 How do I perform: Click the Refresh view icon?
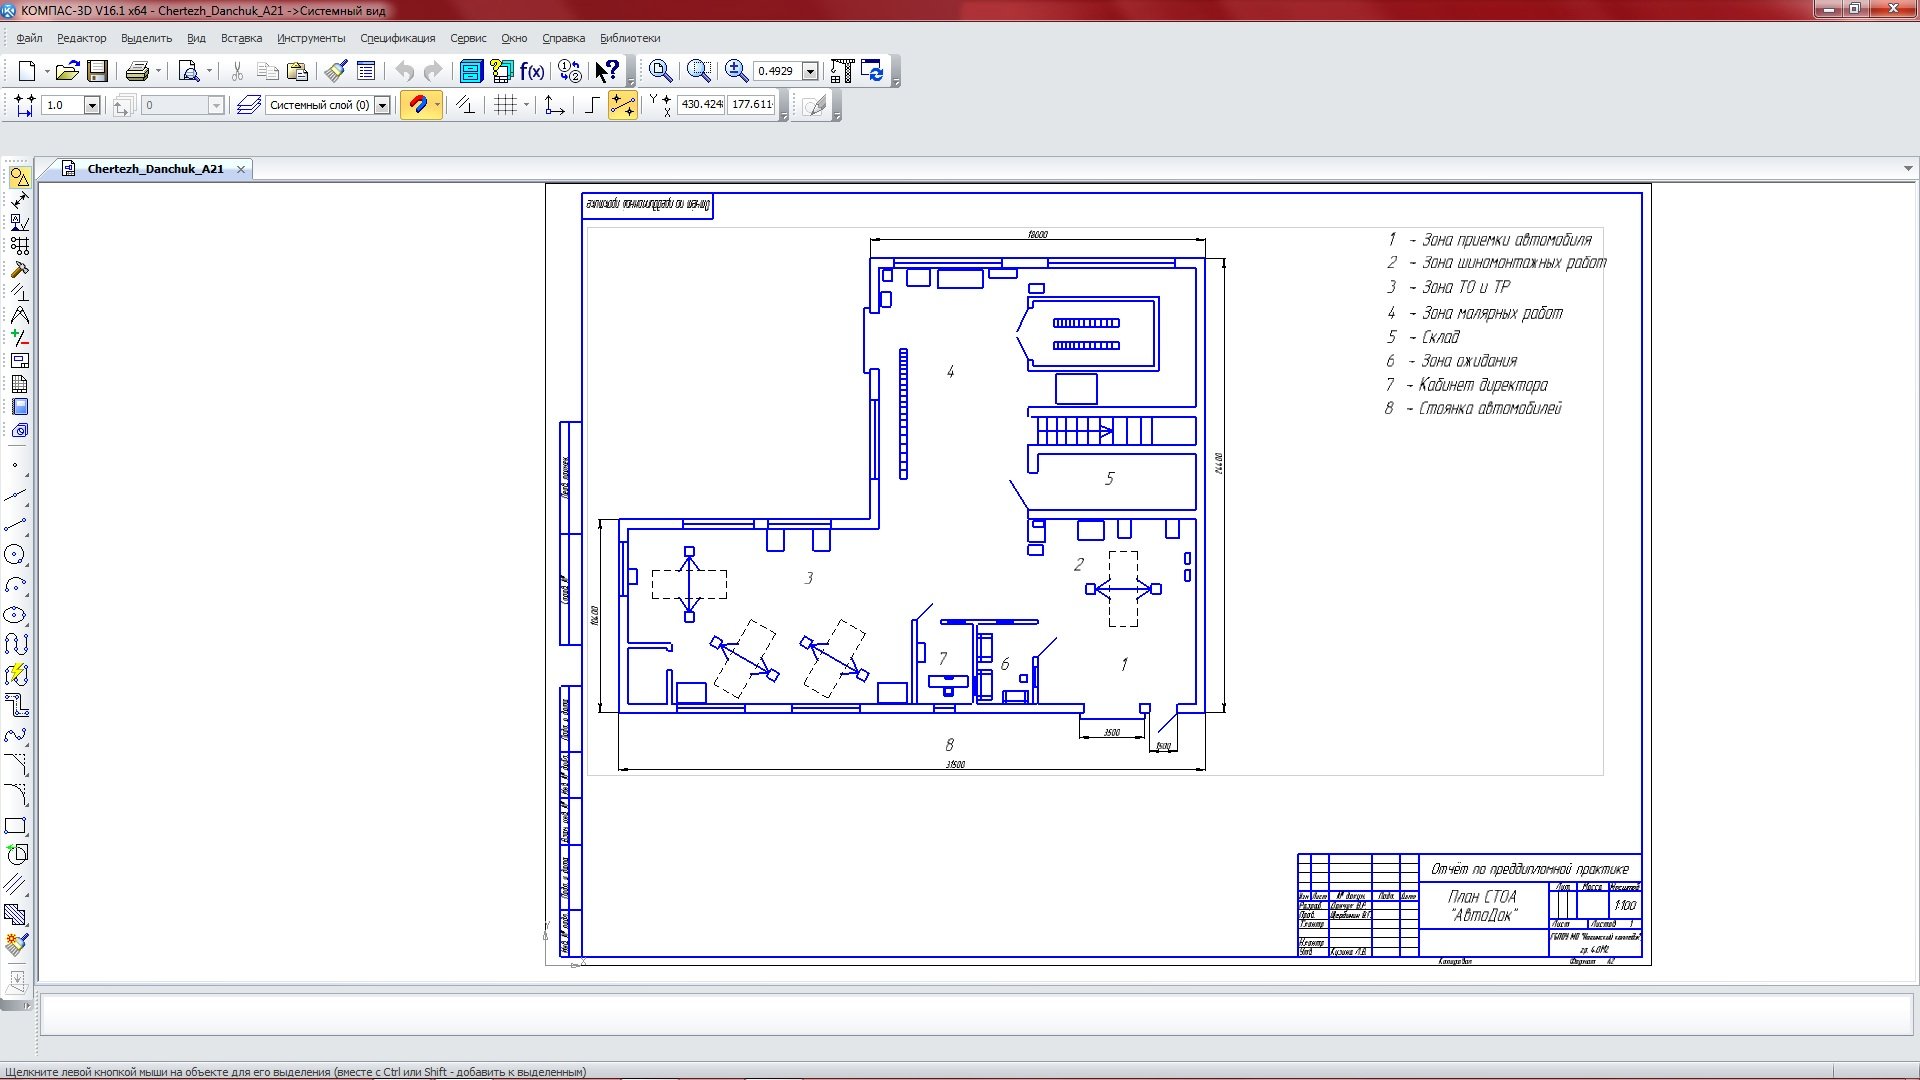click(872, 71)
